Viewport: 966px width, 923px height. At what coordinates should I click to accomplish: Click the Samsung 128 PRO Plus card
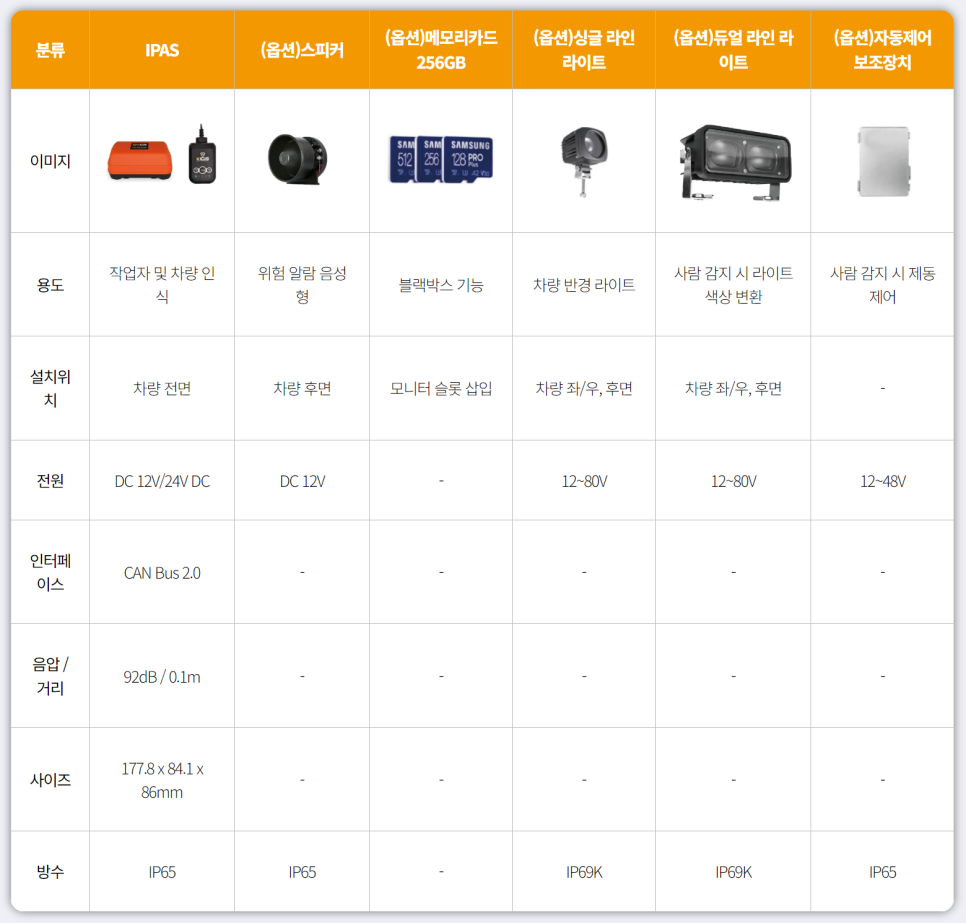(469, 157)
